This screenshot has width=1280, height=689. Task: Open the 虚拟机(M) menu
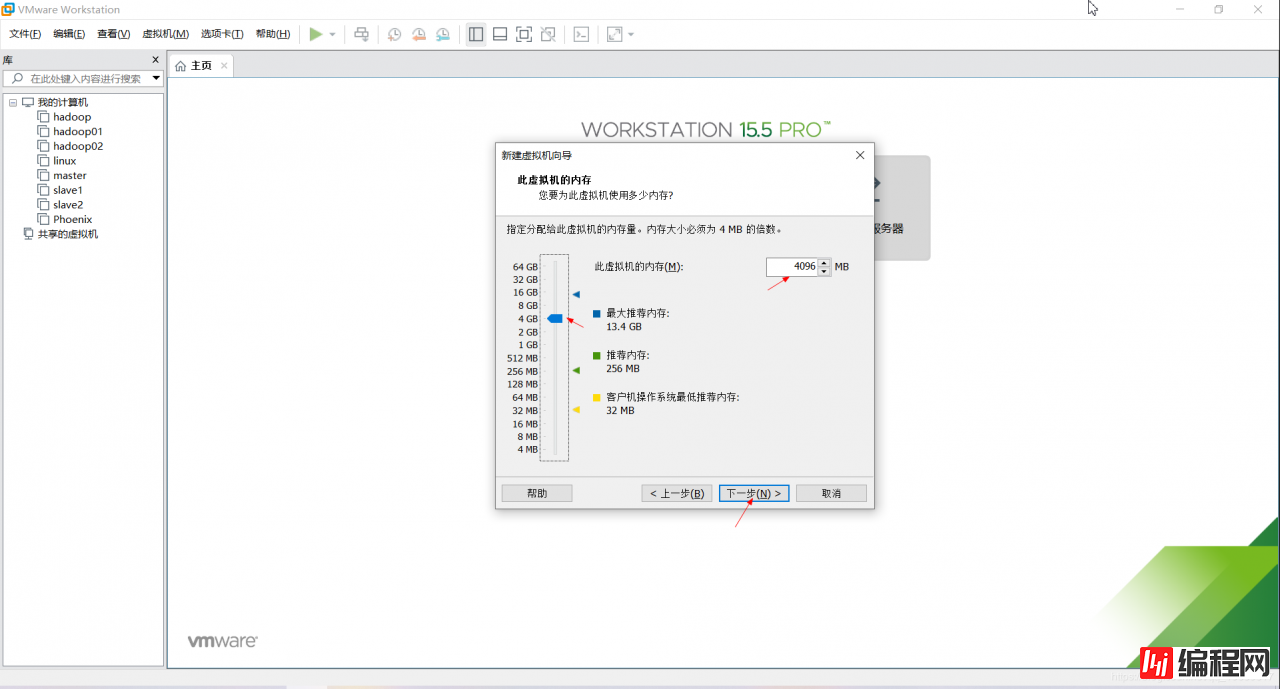166,34
